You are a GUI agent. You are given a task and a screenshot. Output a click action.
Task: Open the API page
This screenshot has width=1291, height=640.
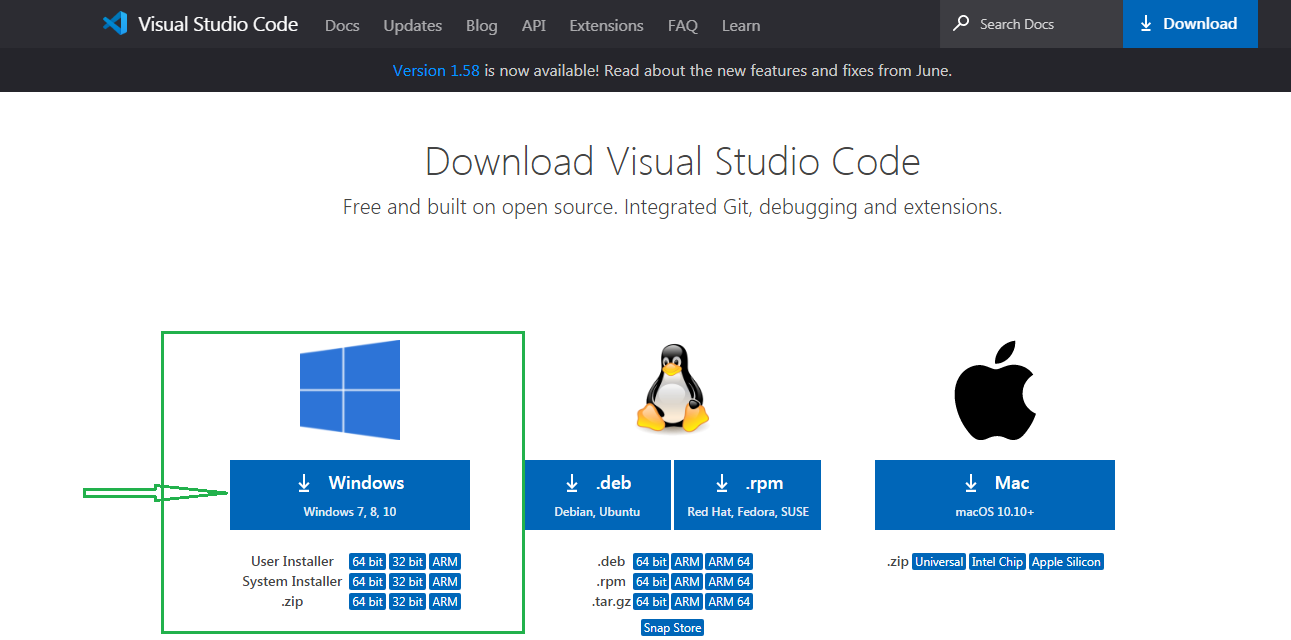coord(533,25)
